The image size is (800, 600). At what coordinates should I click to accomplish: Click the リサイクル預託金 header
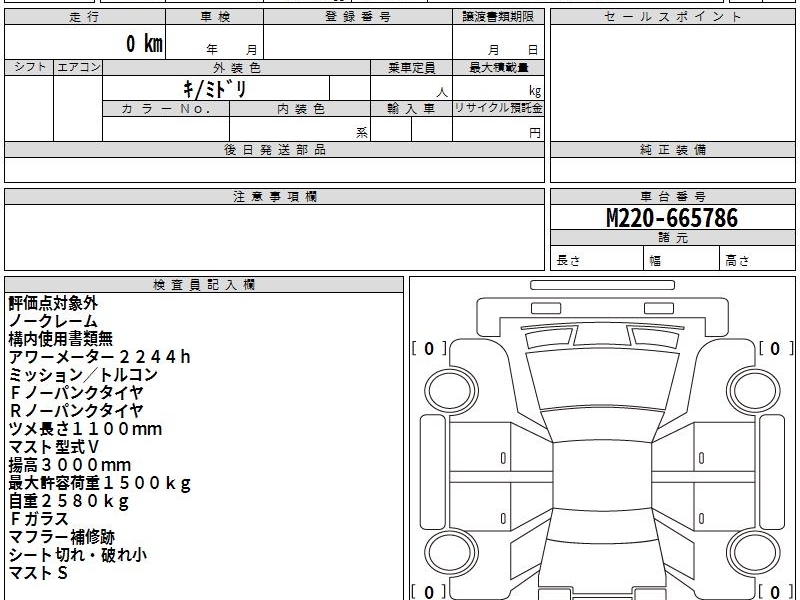498,109
